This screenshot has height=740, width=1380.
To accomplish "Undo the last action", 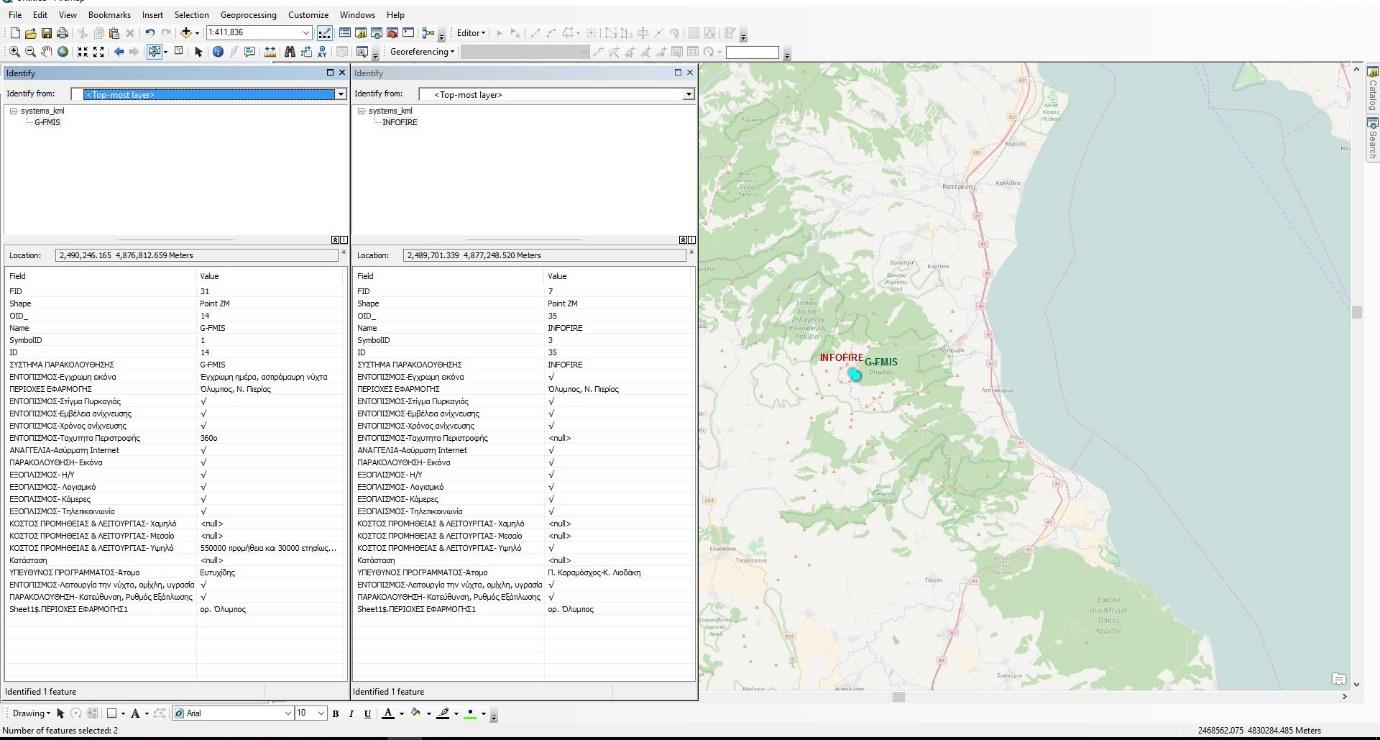I will [x=150, y=33].
